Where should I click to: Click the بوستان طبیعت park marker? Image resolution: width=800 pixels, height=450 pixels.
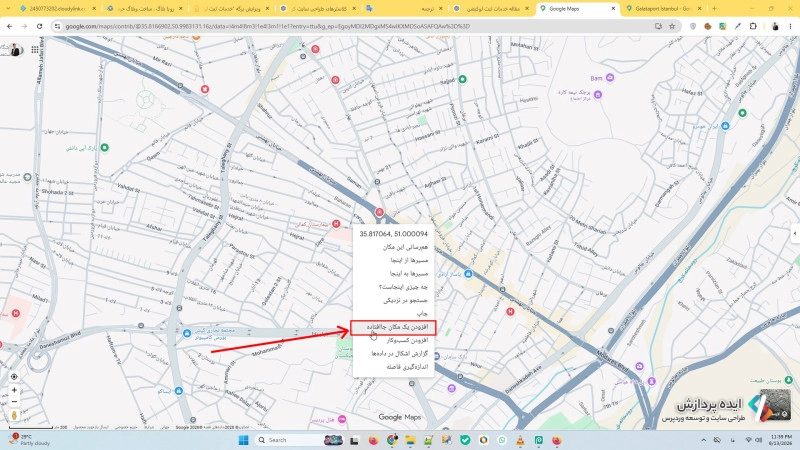[788, 380]
